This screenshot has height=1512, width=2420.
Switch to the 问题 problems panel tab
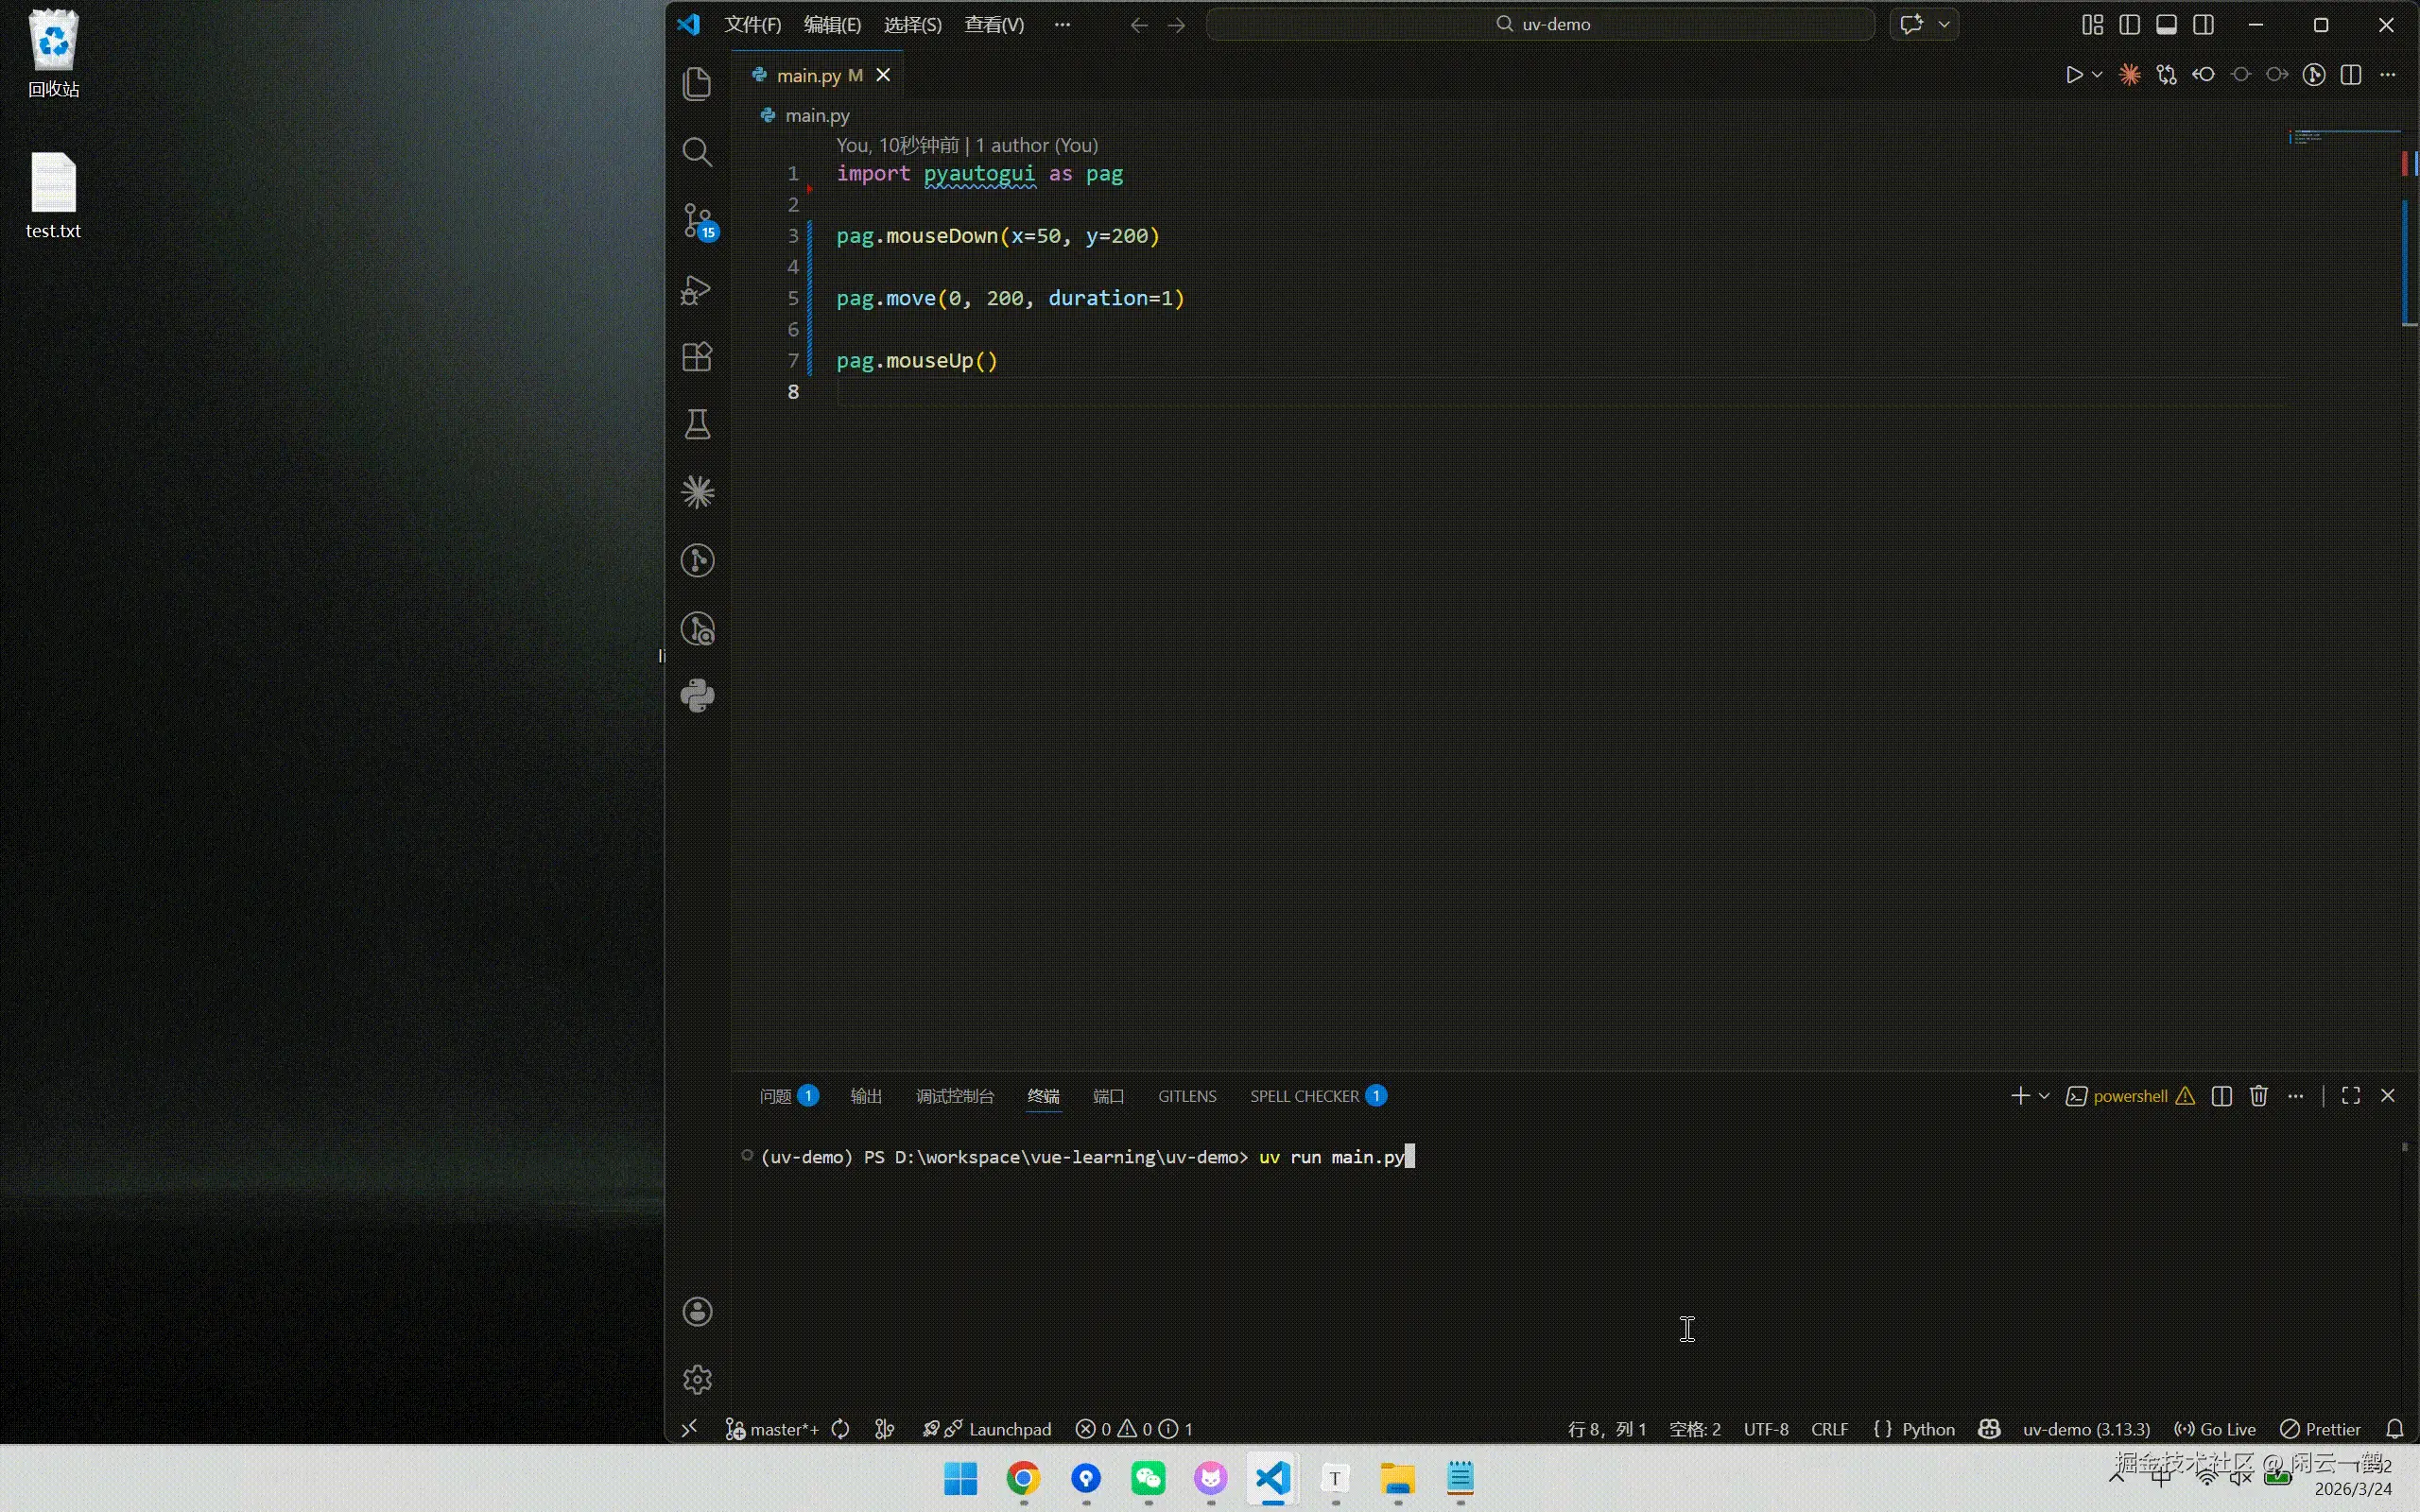pyautogui.click(x=775, y=1096)
